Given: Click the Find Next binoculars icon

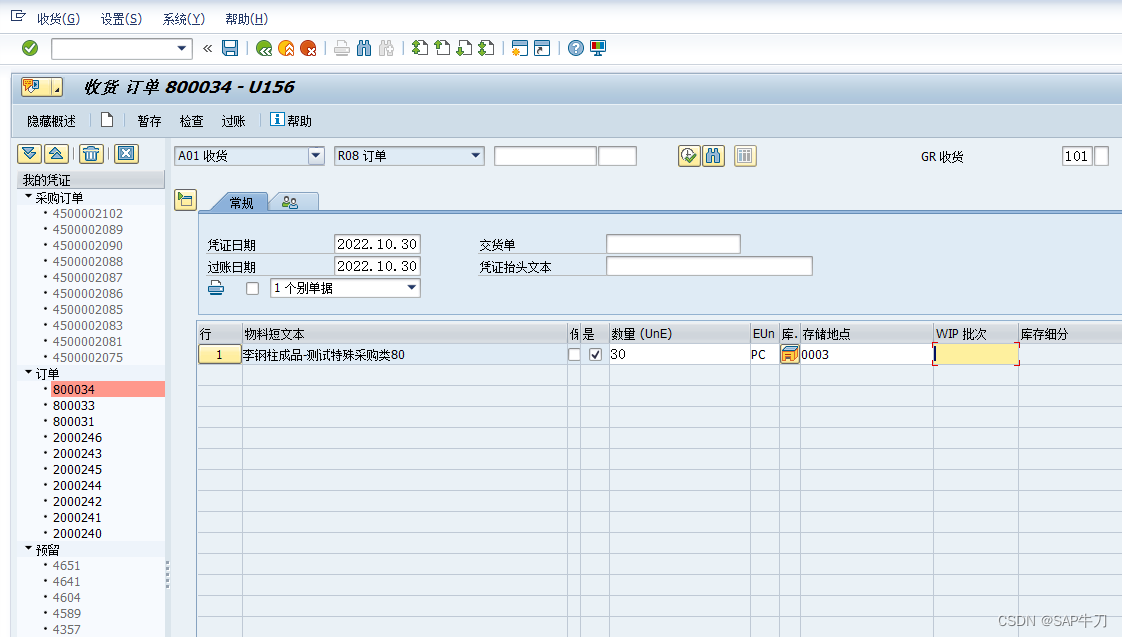Looking at the screenshot, I should click(386, 48).
